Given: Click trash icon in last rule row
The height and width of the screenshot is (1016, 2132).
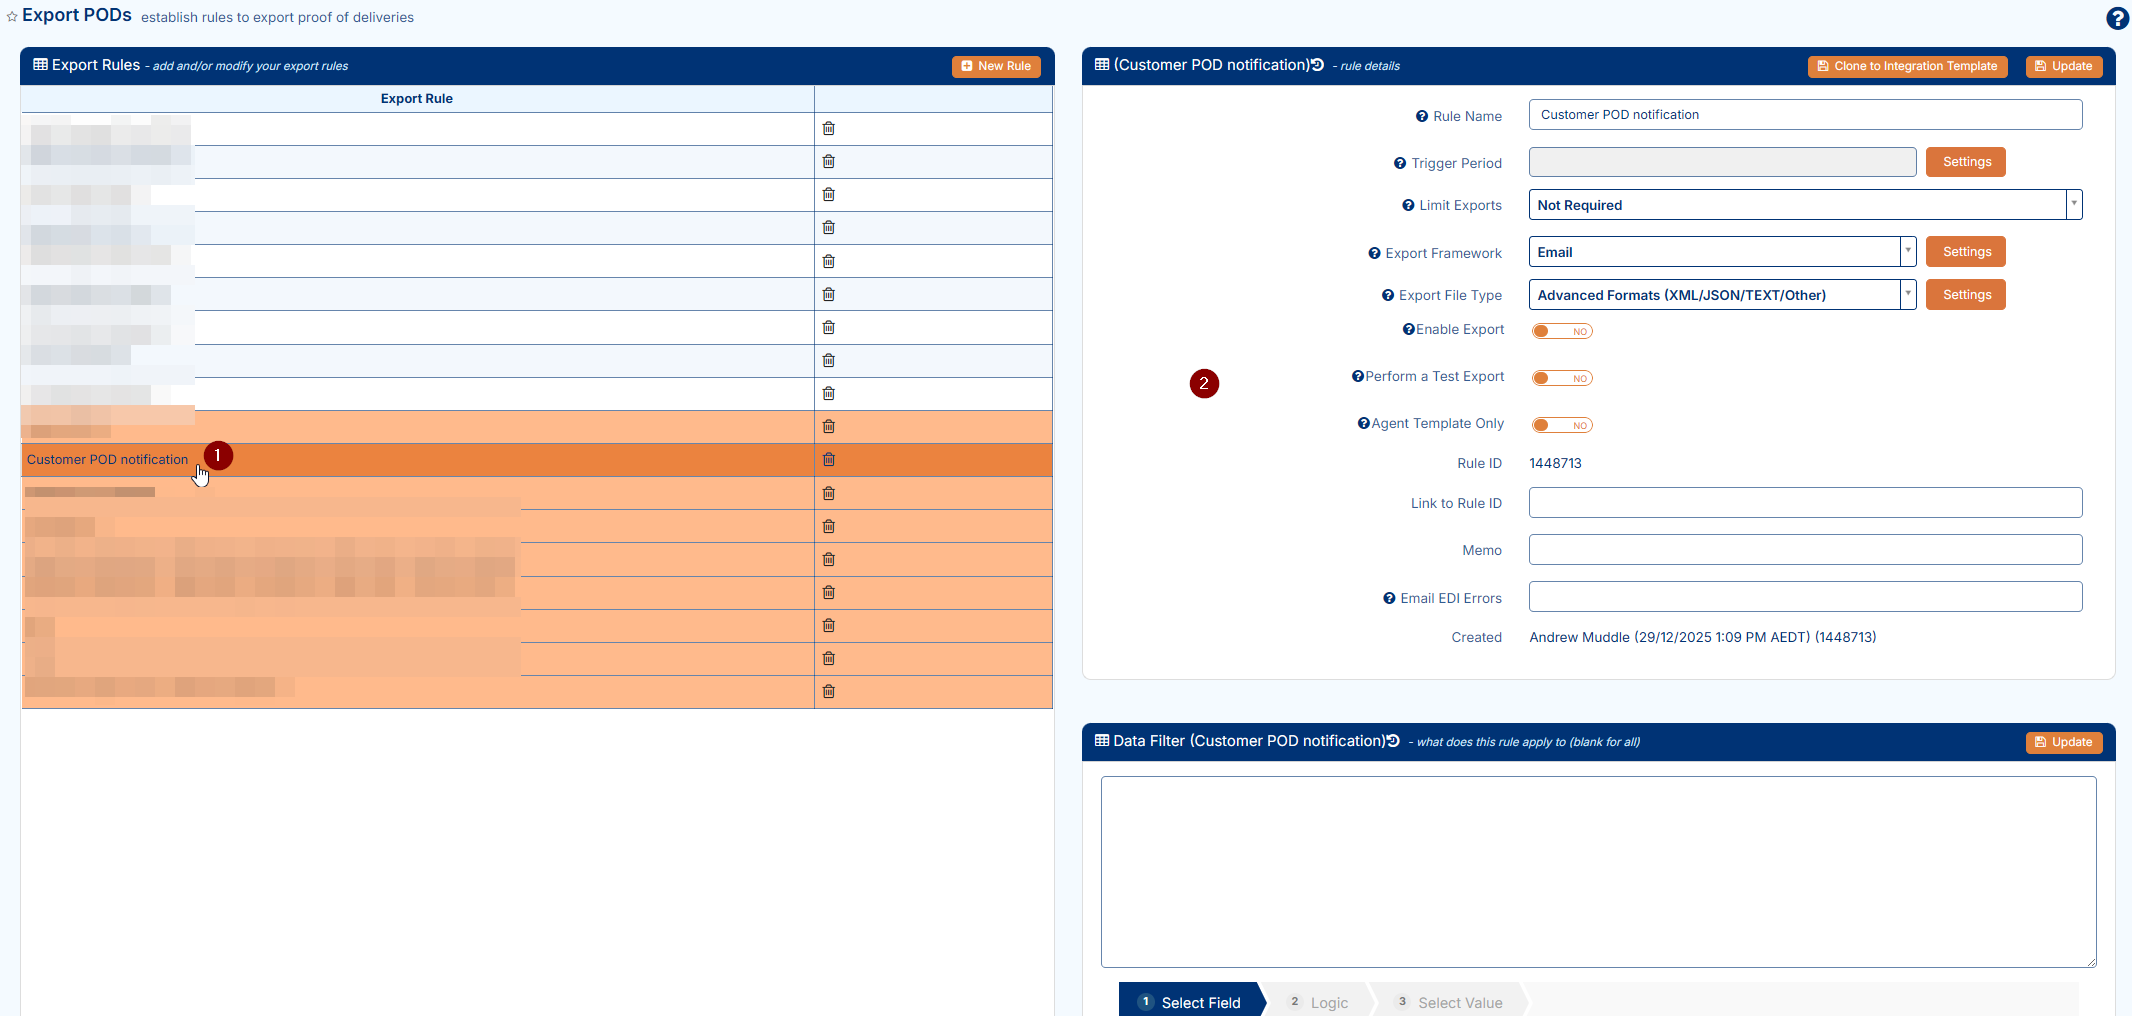Looking at the screenshot, I should tap(828, 692).
